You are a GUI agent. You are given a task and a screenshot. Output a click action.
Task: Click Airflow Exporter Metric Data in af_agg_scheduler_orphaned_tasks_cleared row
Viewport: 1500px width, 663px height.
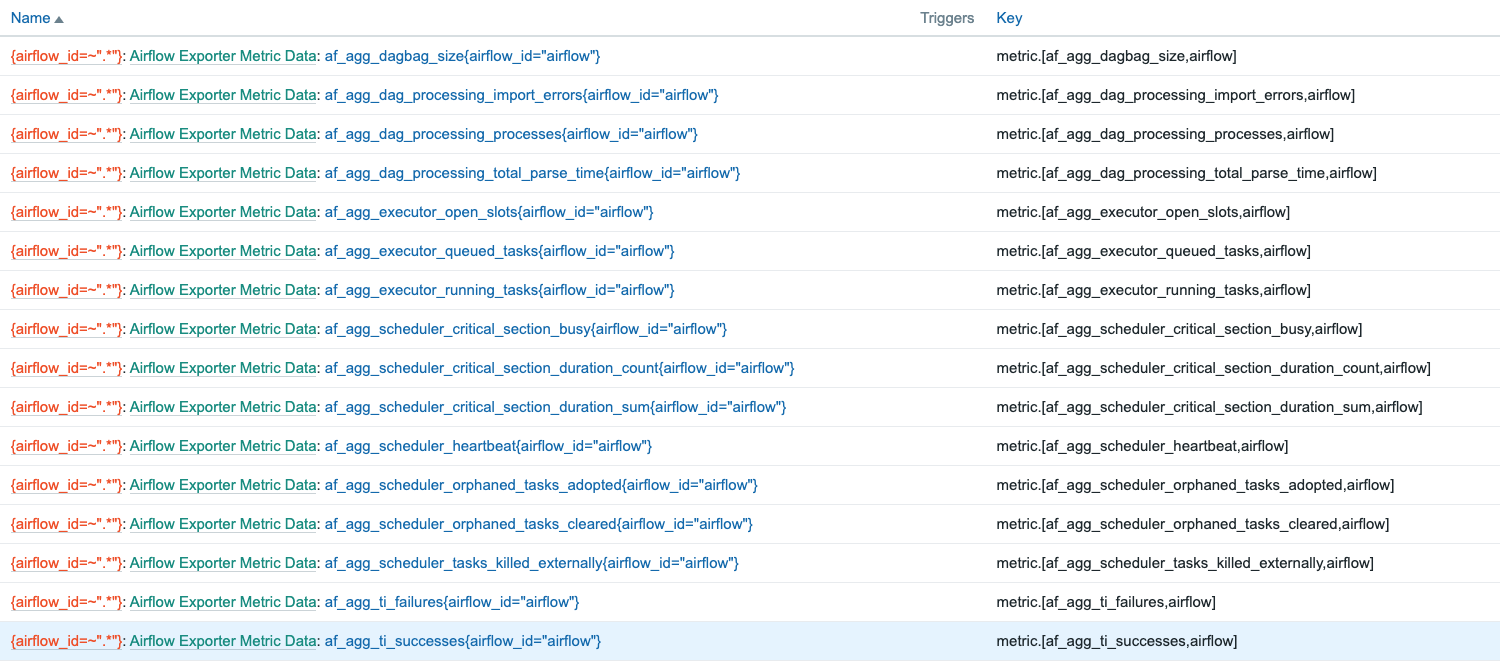(x=223, y=524)
